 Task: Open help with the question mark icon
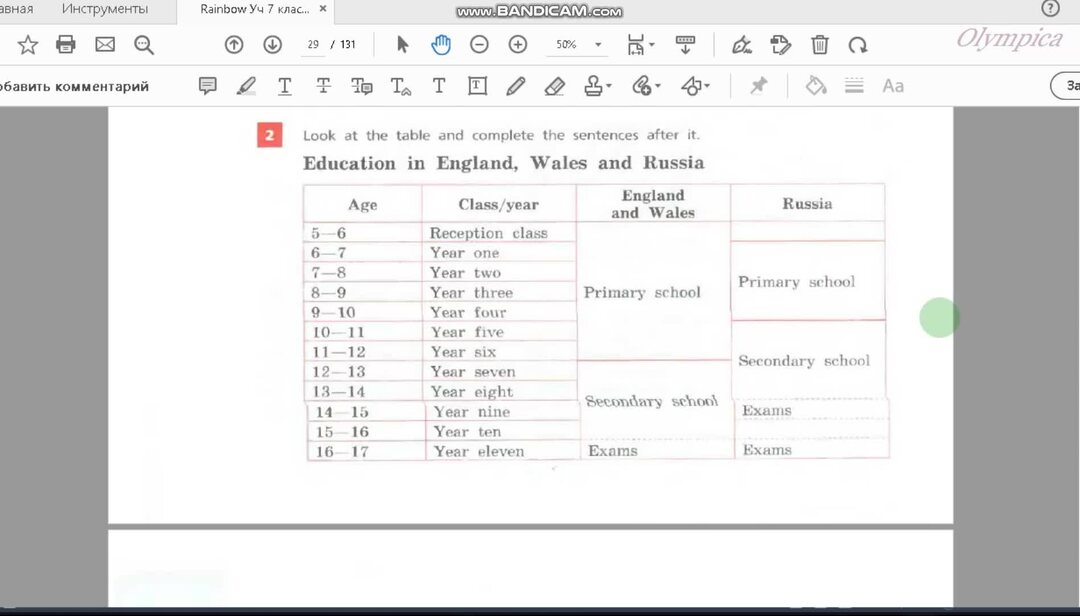[x=1050, y=8]
